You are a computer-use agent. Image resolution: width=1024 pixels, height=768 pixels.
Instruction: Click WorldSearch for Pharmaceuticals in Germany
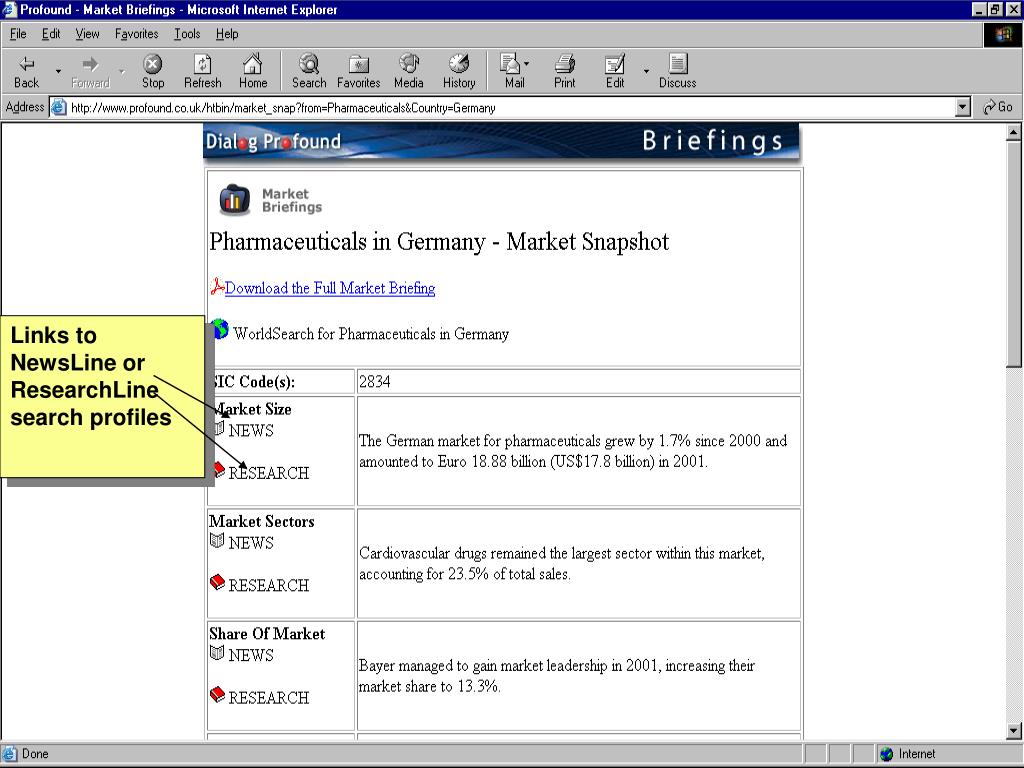(371, 334)
